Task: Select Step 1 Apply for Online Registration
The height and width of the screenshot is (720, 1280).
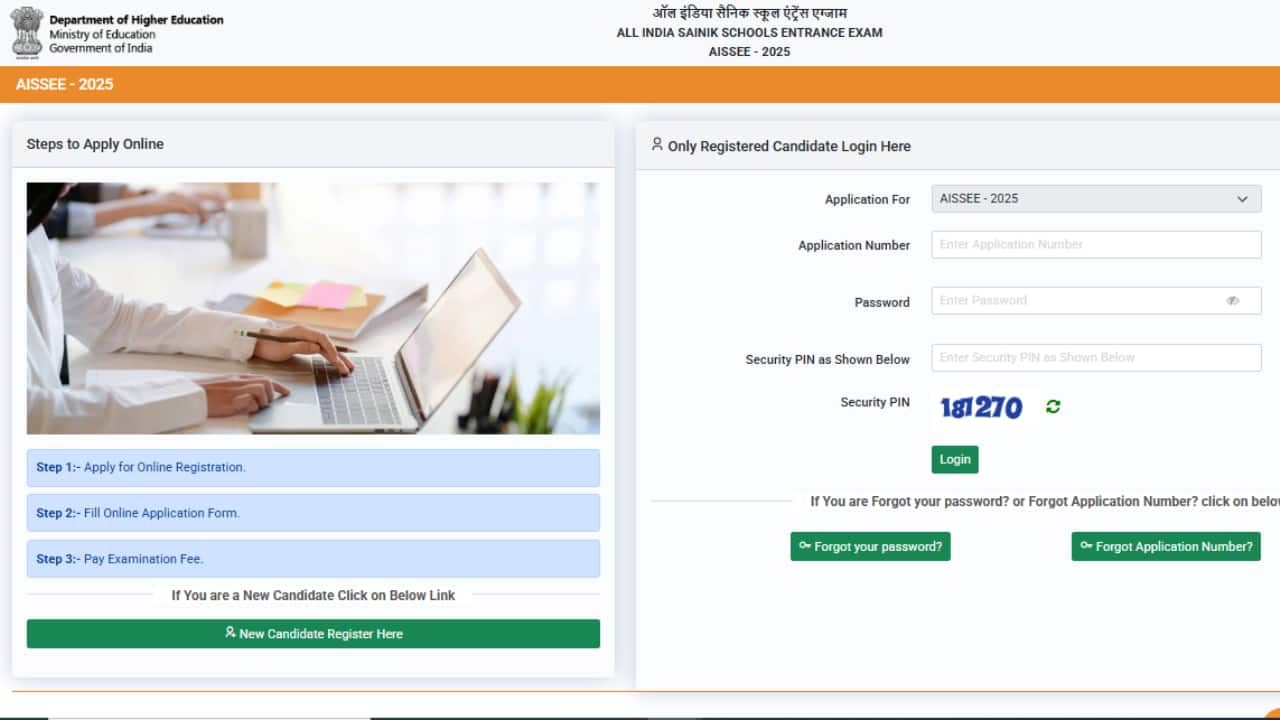Action: coord(313,468)
